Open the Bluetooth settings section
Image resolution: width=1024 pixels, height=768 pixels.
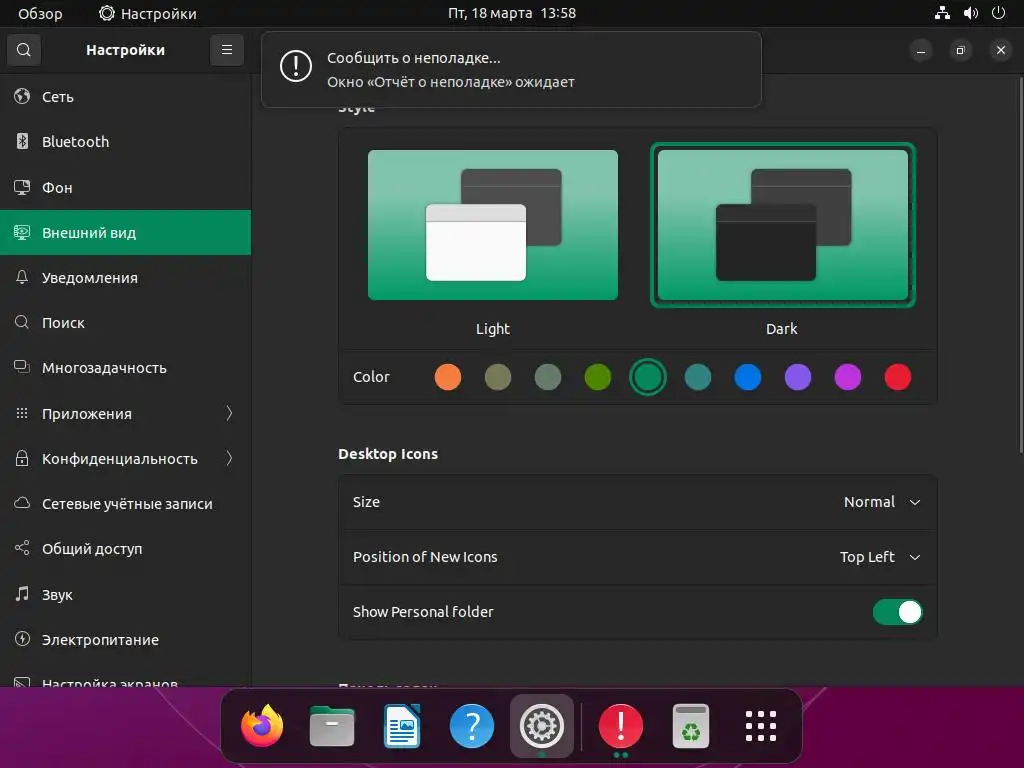point(125,141)
